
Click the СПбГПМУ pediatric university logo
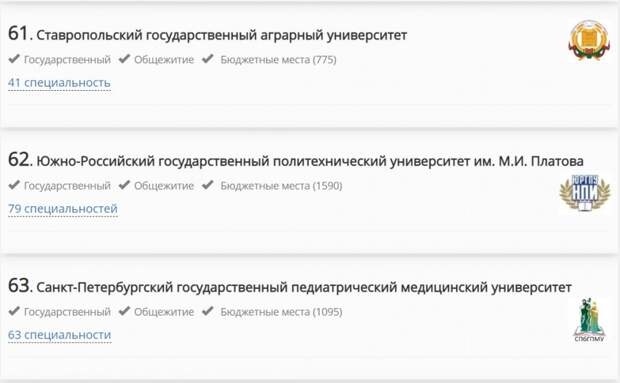click(589, 320)
